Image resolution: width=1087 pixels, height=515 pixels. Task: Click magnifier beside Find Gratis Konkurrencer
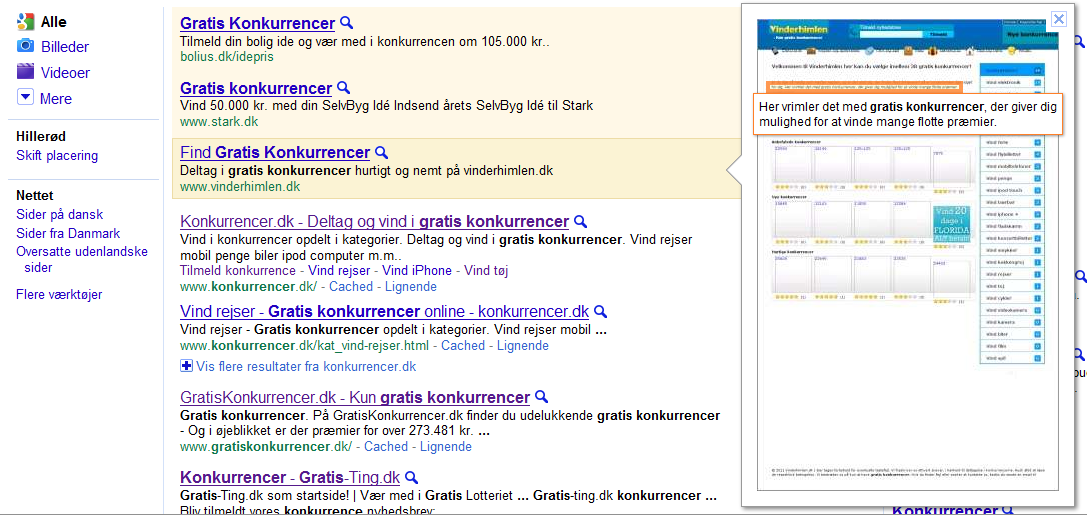pos(381,152)
